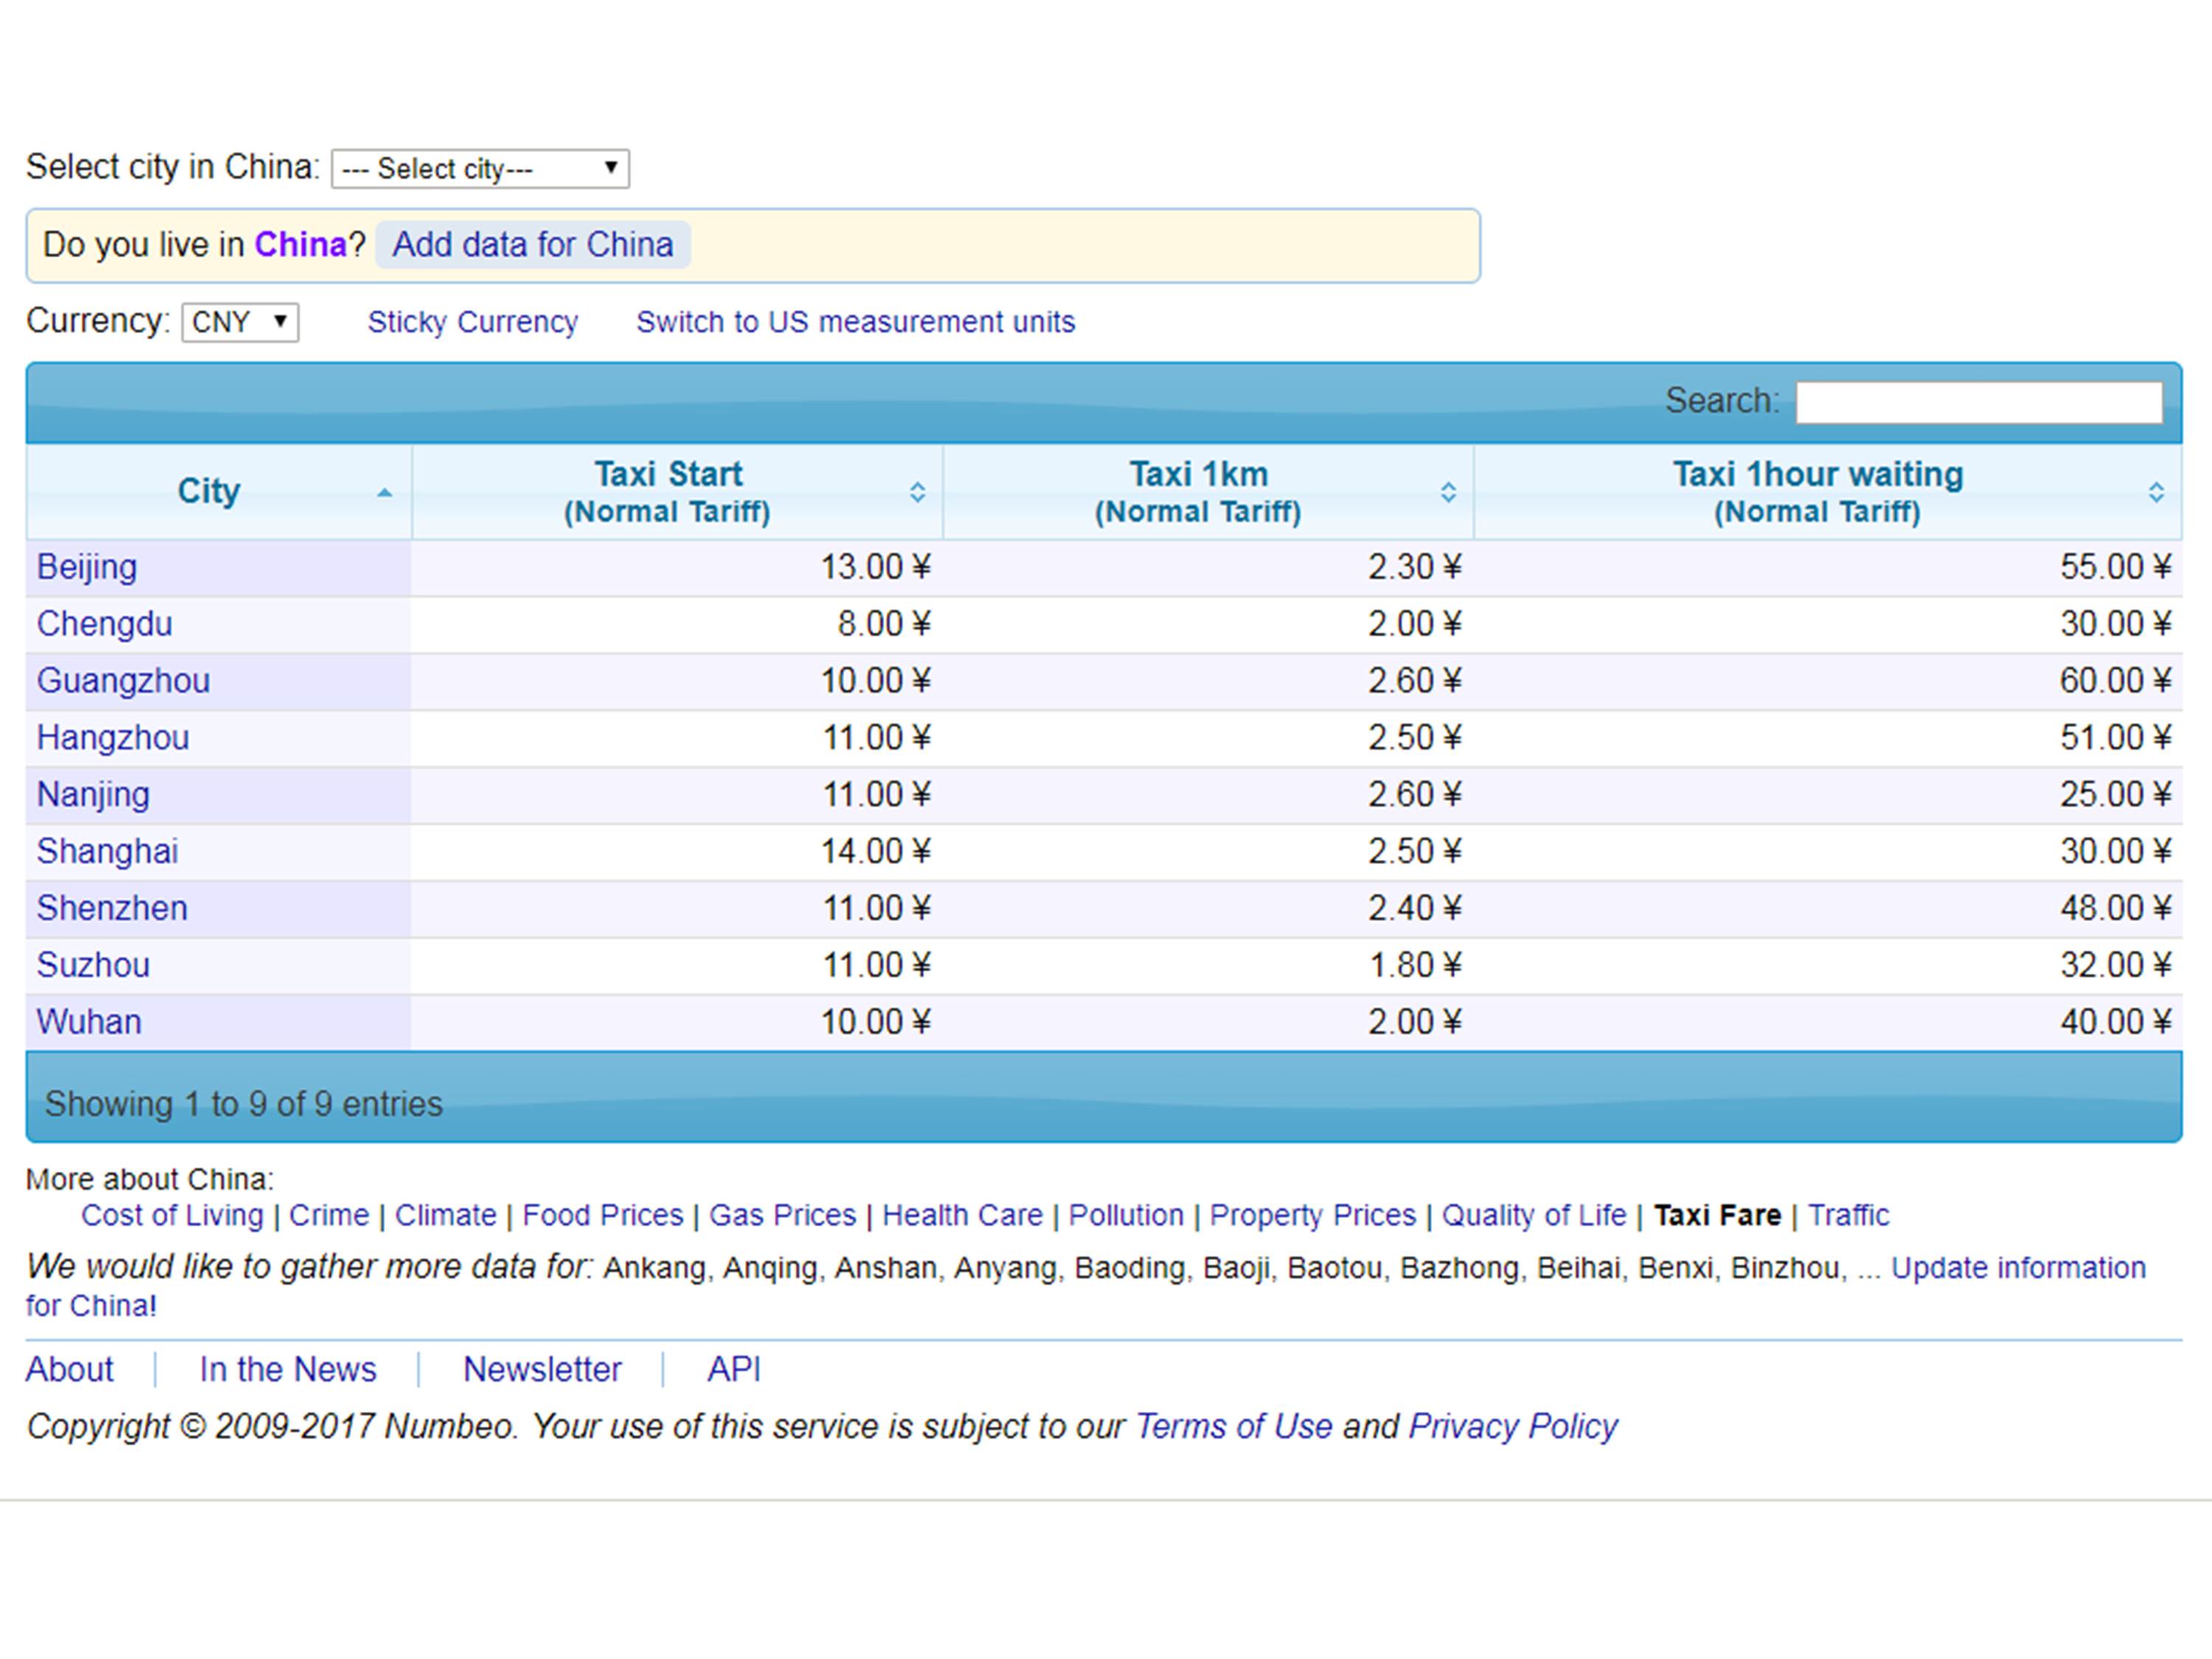
Task: Open the Select city dropdown
Action: click(x=480, y=169)
